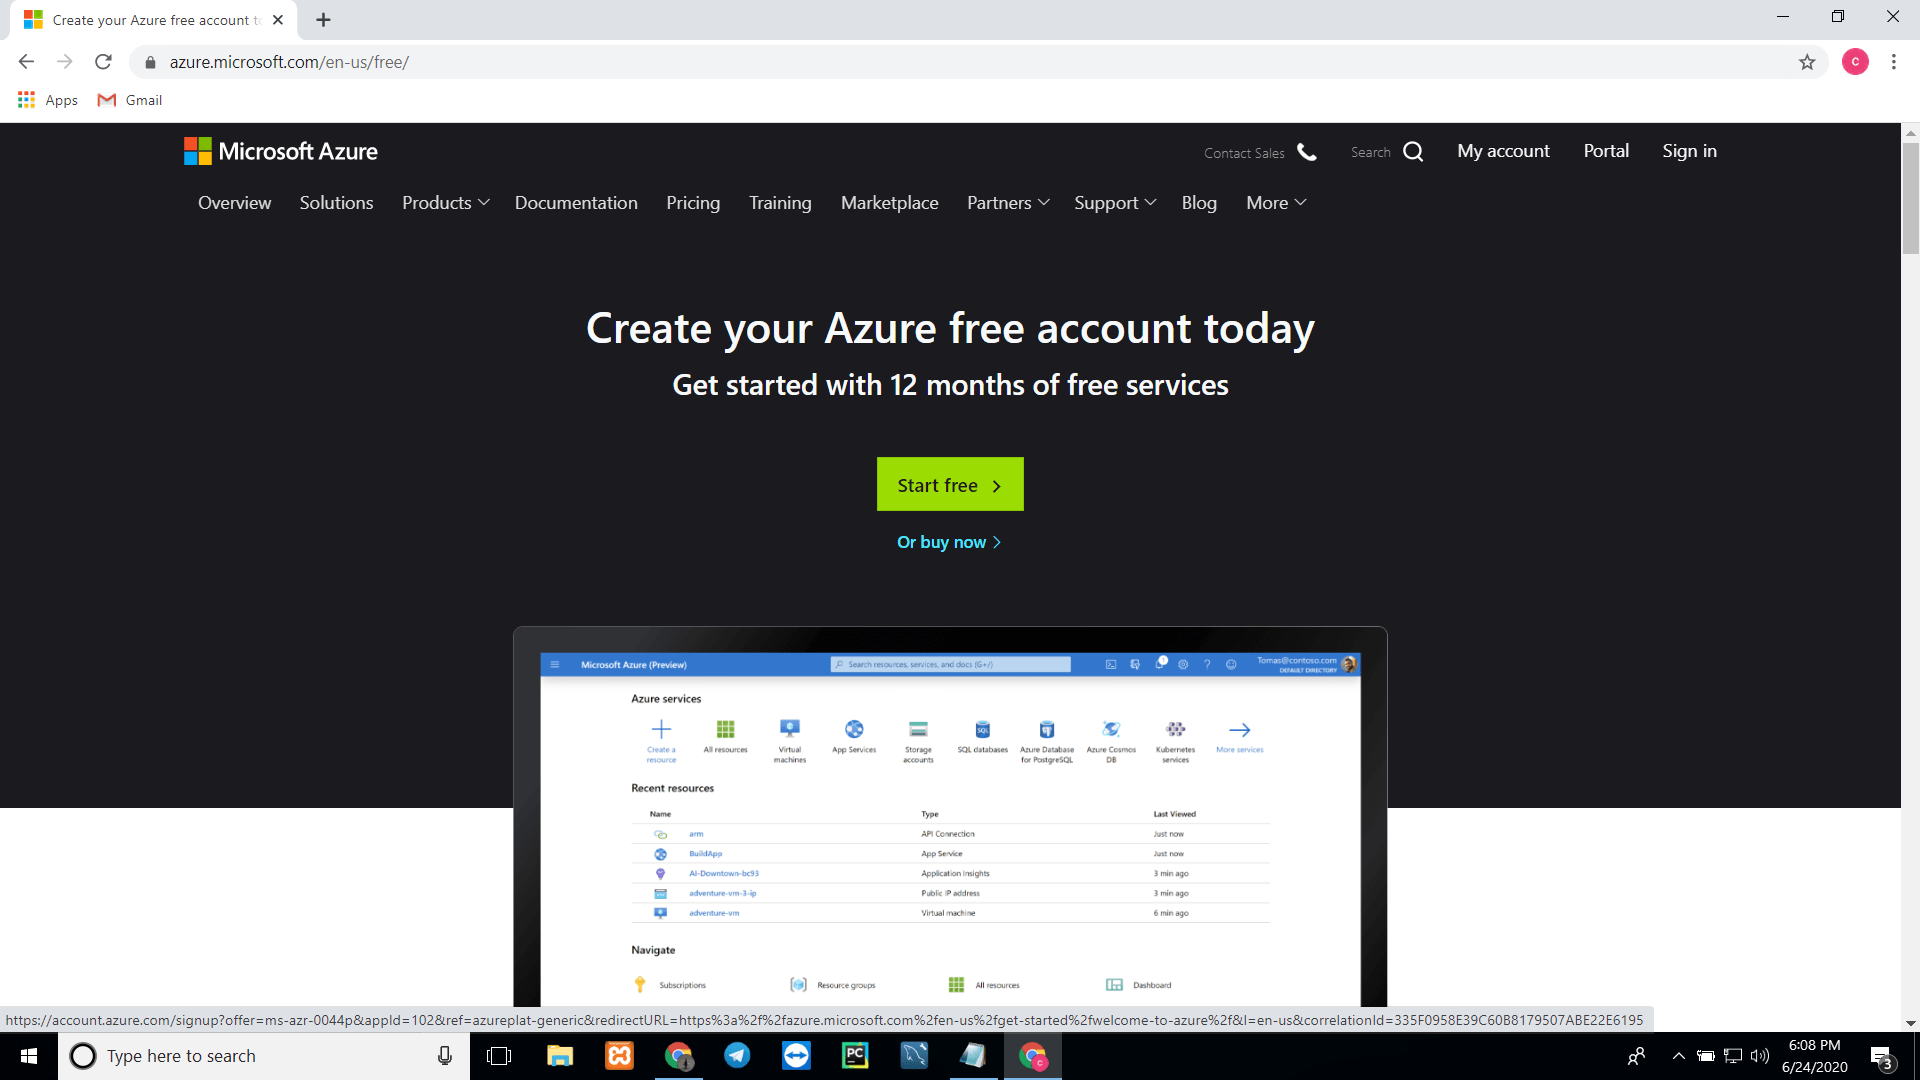This screenshot has width=1920, height=1080.
Task: Click the Azure portal preview image
Action: tap(950, 816)
